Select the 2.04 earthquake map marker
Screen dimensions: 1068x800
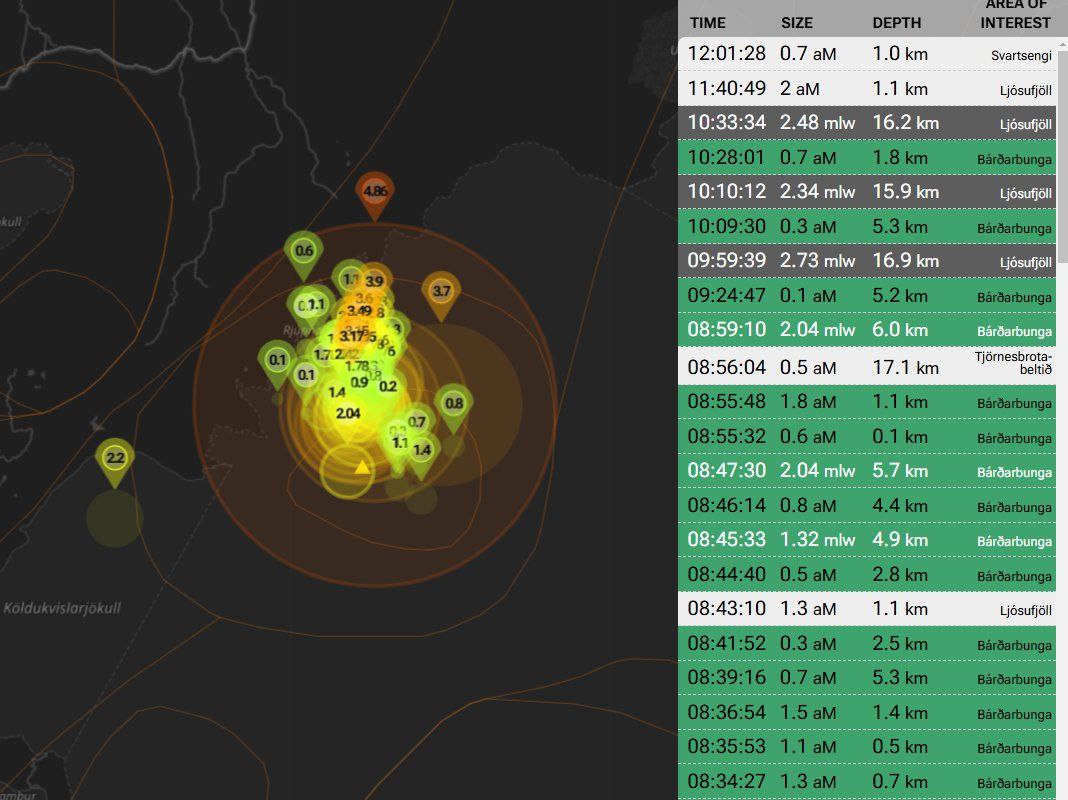[x=348, y=413]
